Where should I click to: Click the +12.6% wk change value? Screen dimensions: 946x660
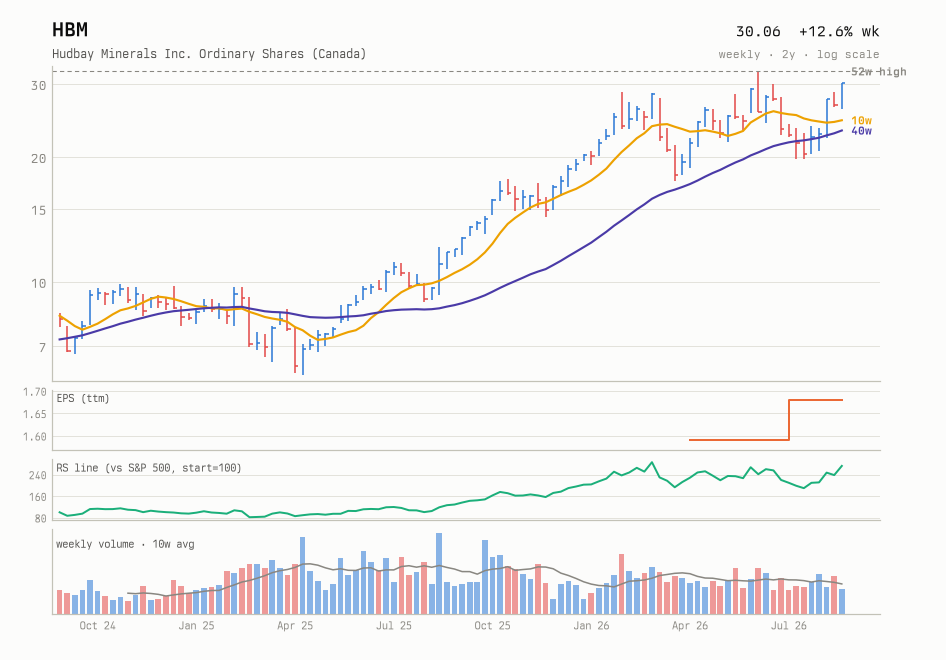click(839, 31)
